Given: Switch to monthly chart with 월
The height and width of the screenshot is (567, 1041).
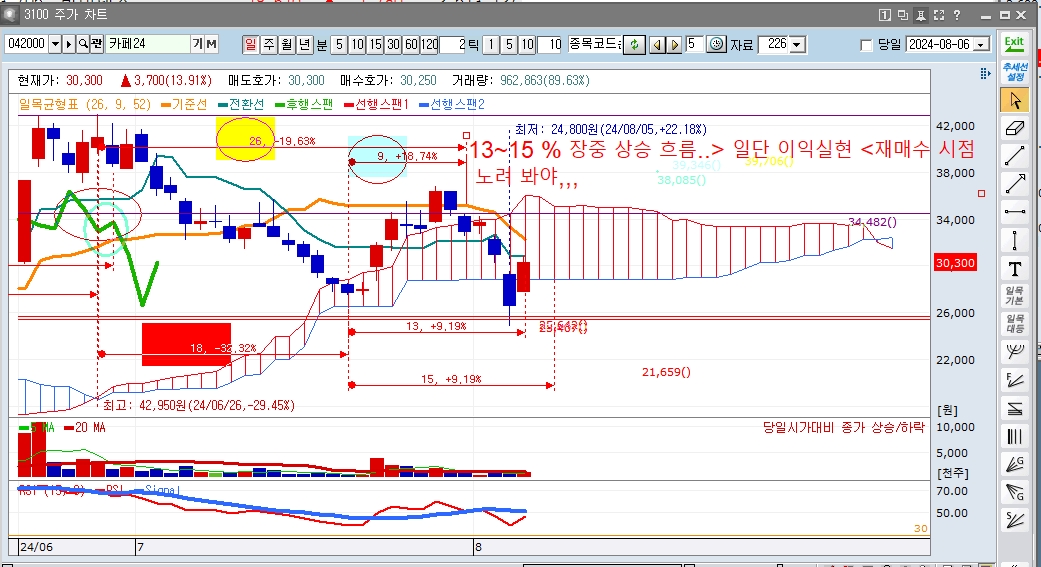Looking at the screenshot, I should [286, 44].
